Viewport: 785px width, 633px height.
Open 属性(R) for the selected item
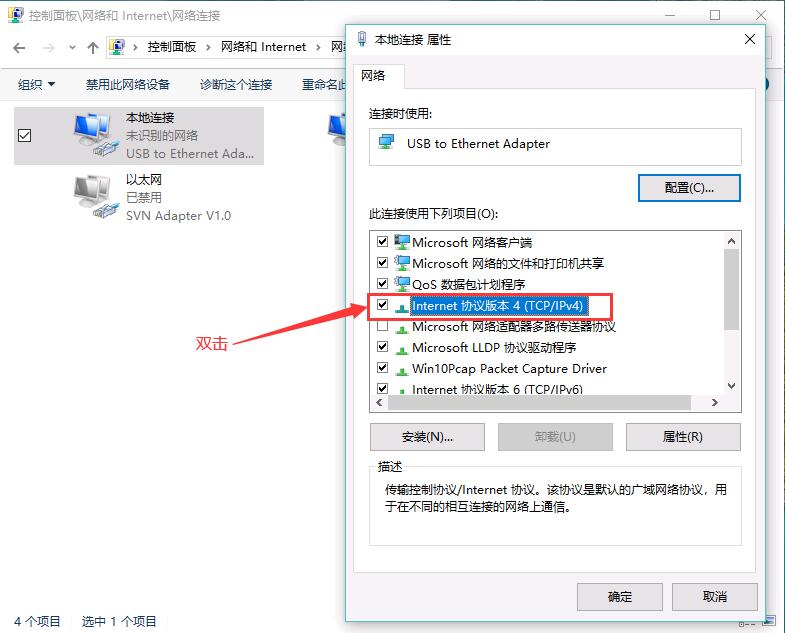pyautogui.click(x=683, y=437)
